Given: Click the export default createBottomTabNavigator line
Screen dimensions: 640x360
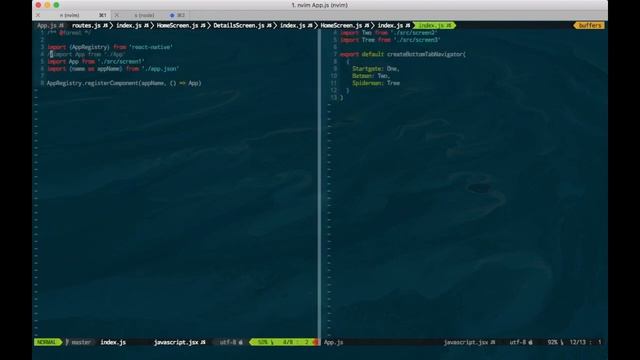Looking at the screenshot, I should click(403, 54).
